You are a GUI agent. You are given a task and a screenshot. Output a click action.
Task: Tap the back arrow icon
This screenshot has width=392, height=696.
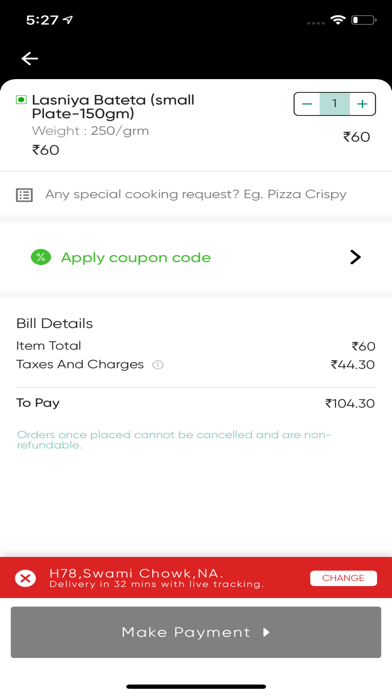30,58
